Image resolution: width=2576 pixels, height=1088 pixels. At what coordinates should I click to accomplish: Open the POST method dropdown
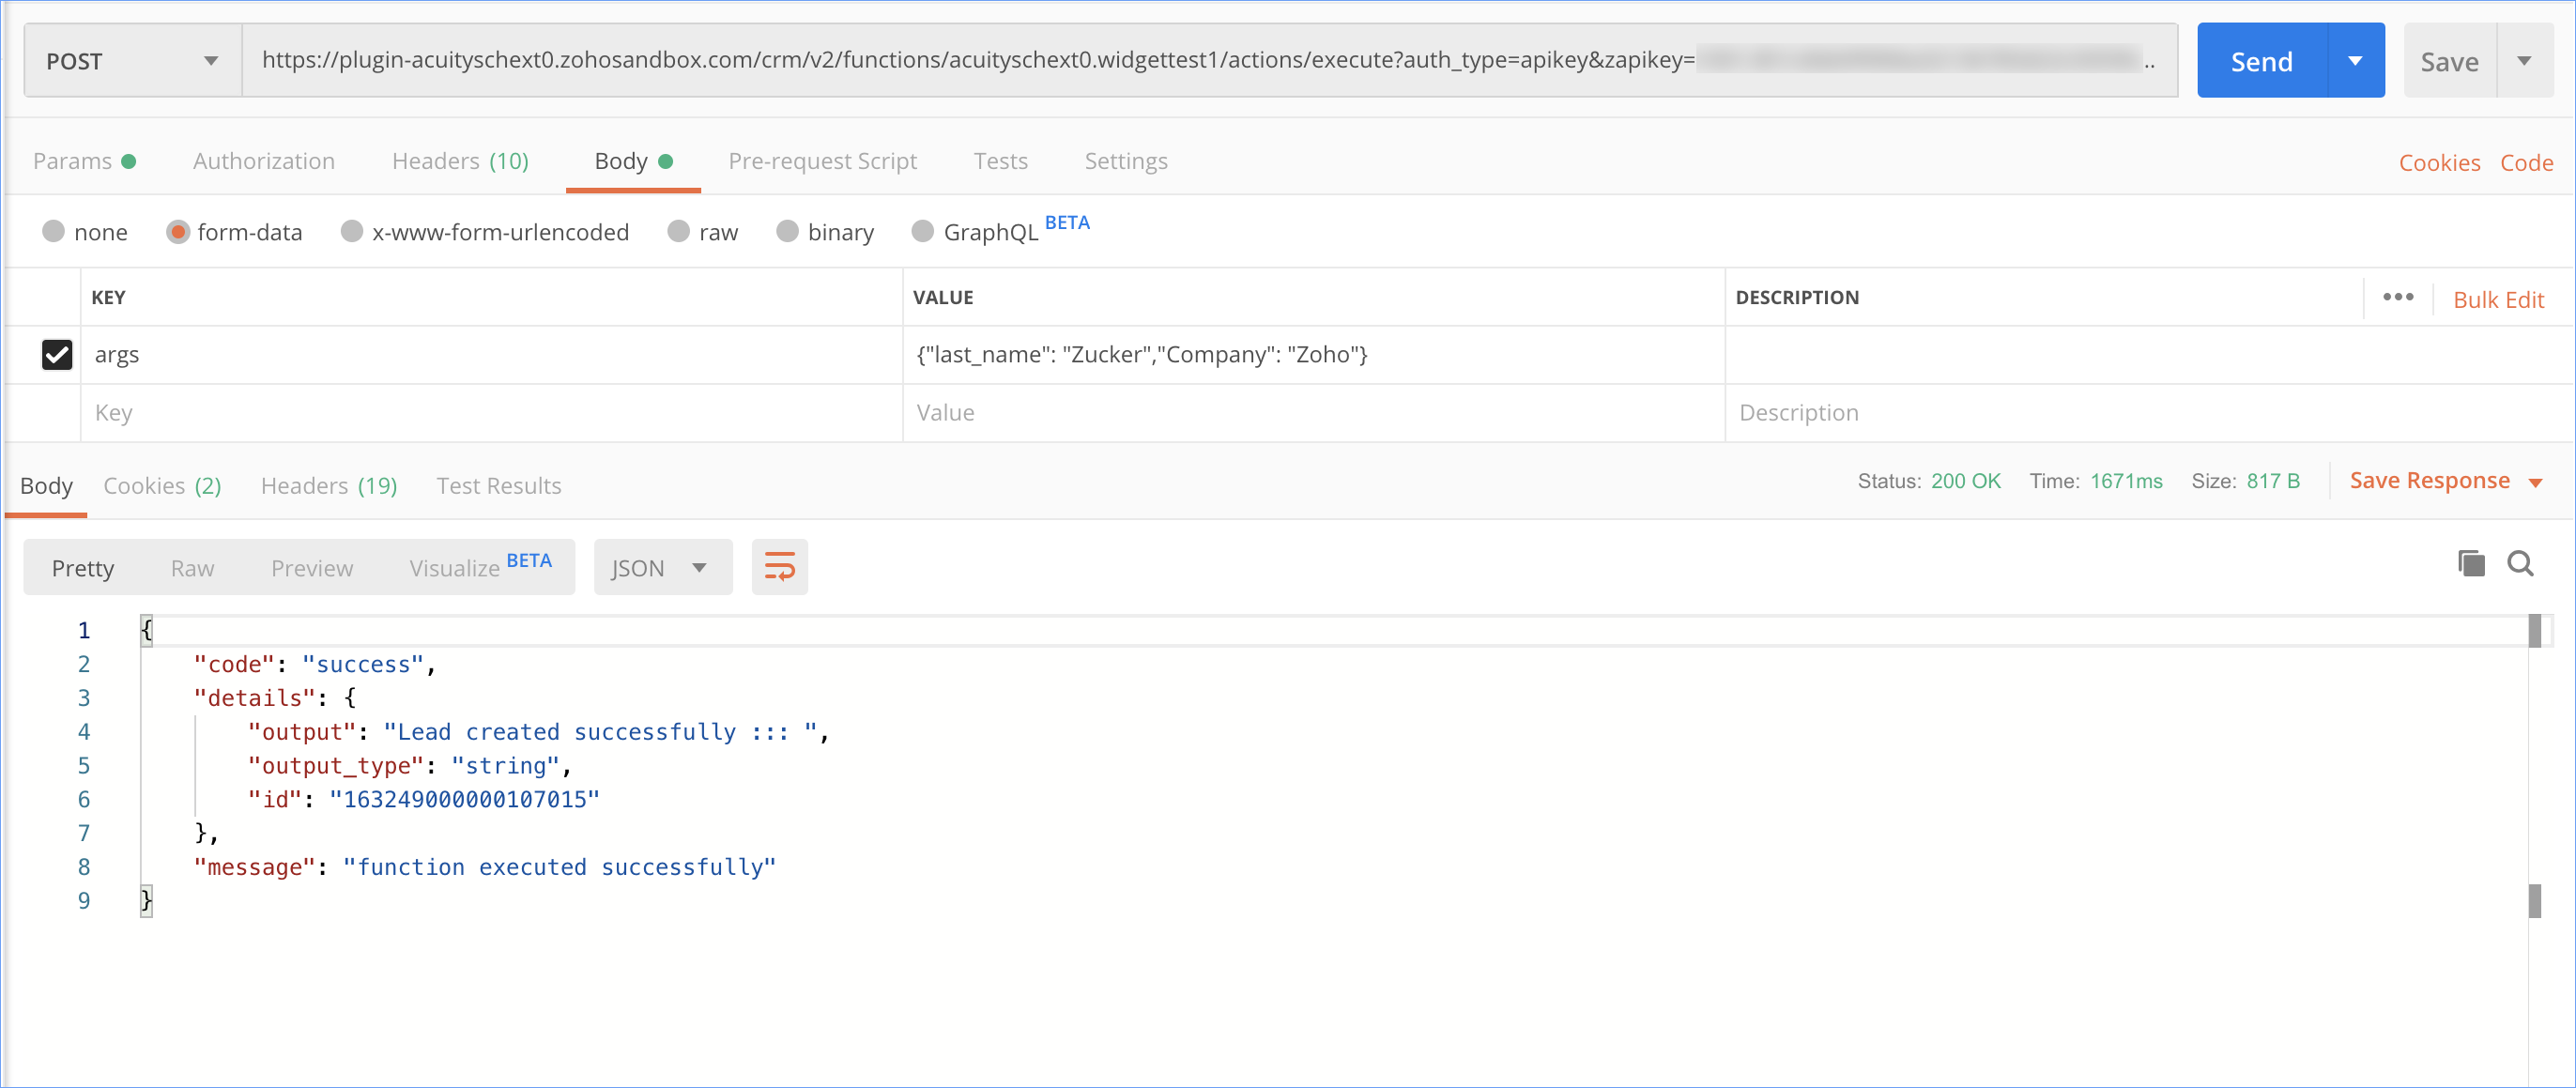pos(132,61)
